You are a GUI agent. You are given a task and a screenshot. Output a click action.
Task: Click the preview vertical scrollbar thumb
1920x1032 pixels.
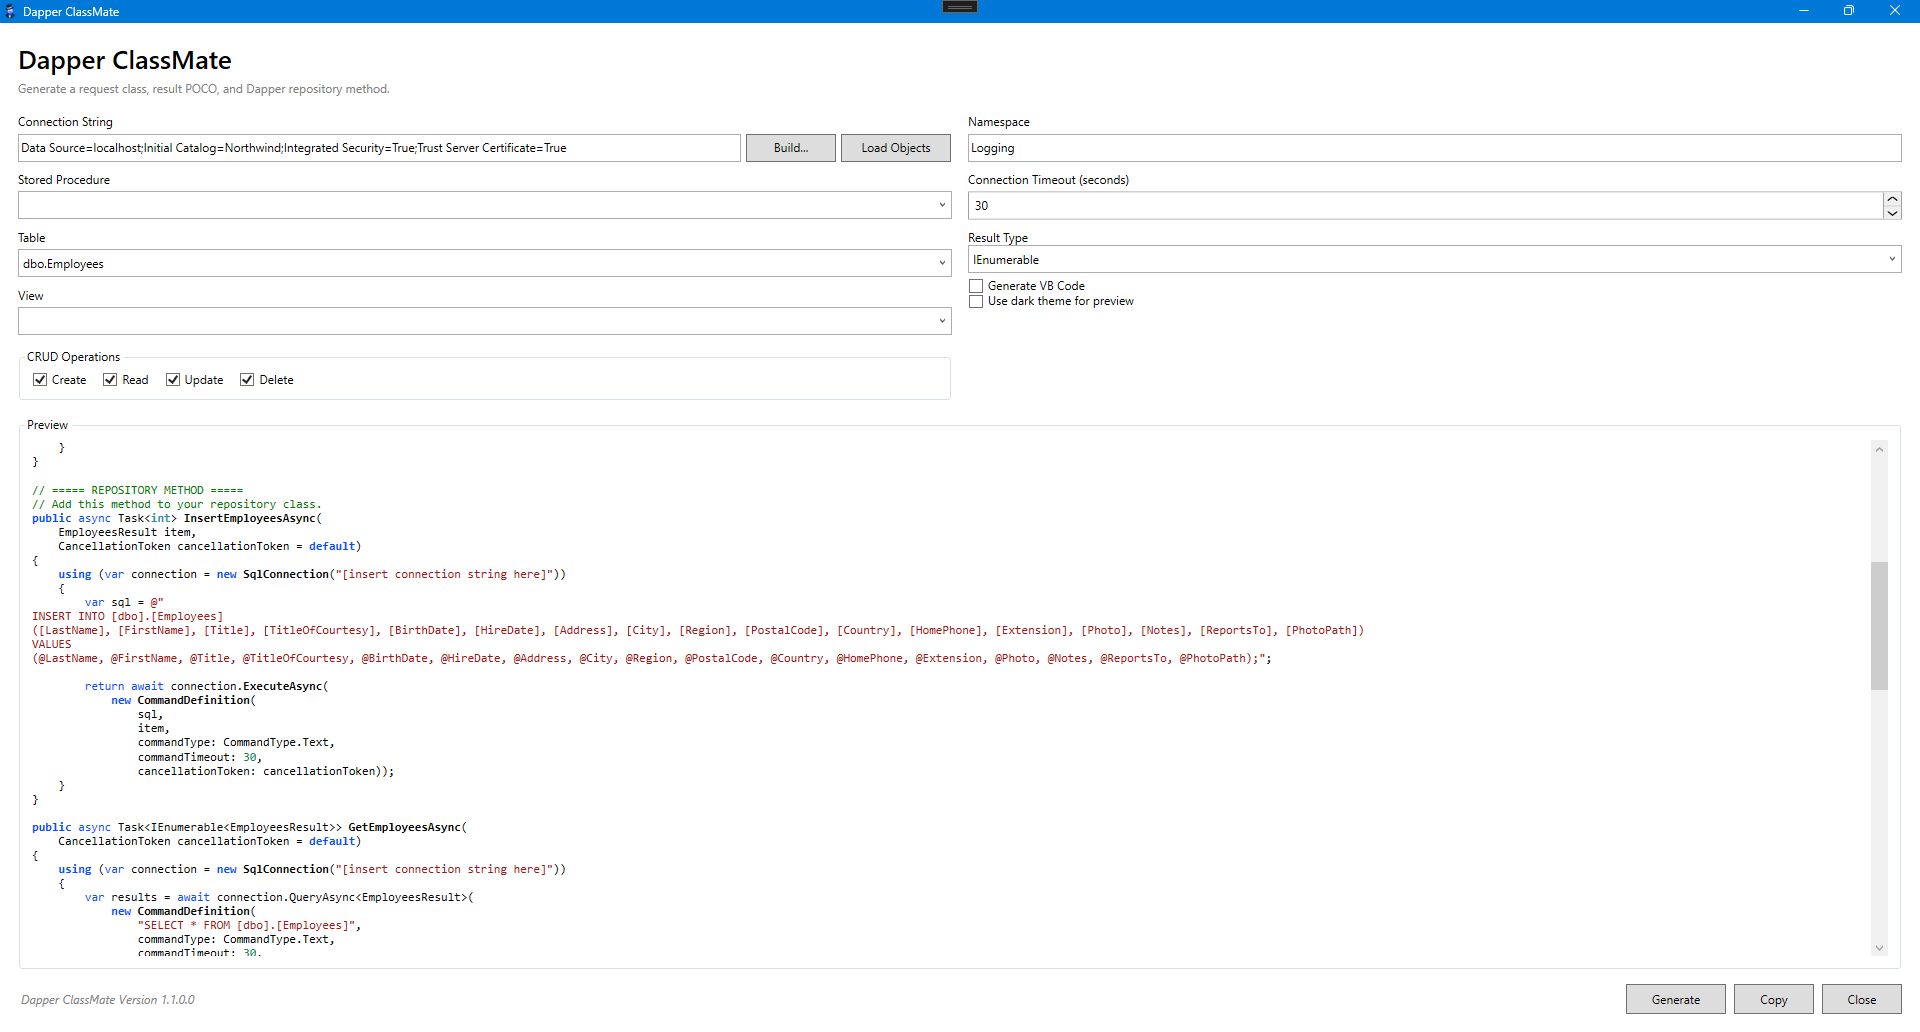coord(1879,626)
